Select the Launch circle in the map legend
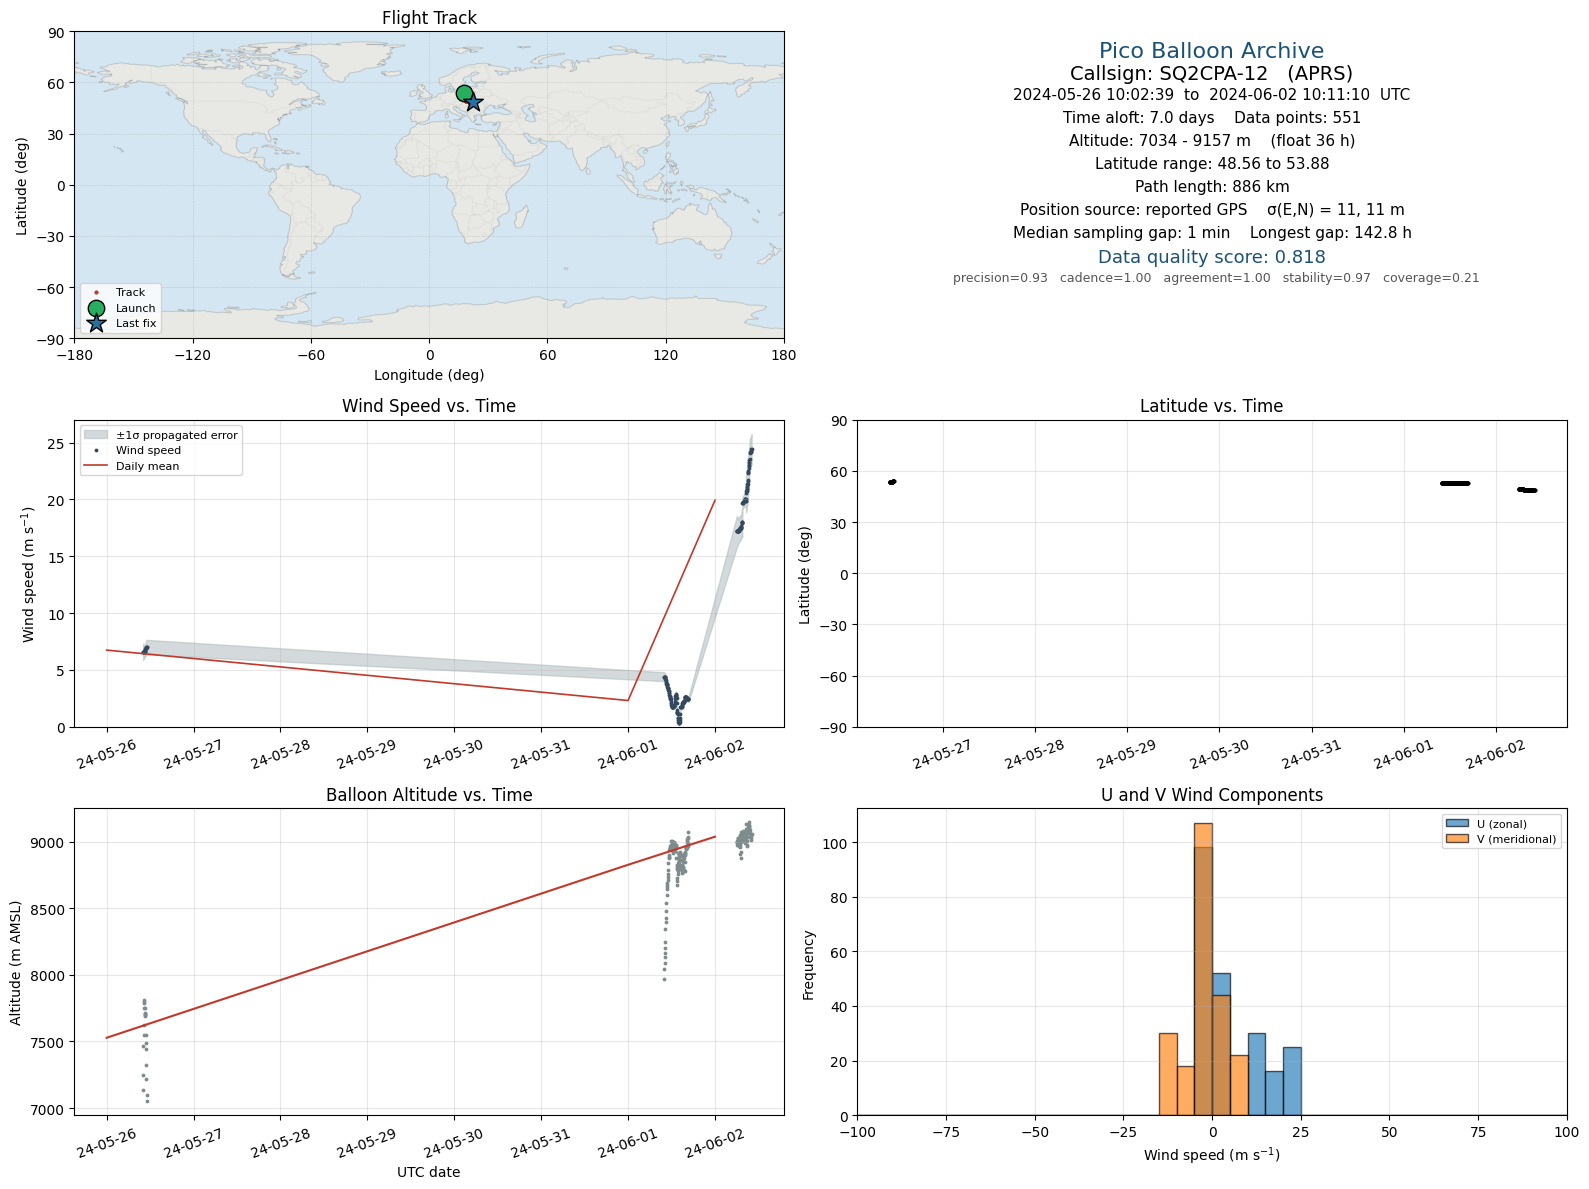The image size is (1589, 1189). coord(96,308)
